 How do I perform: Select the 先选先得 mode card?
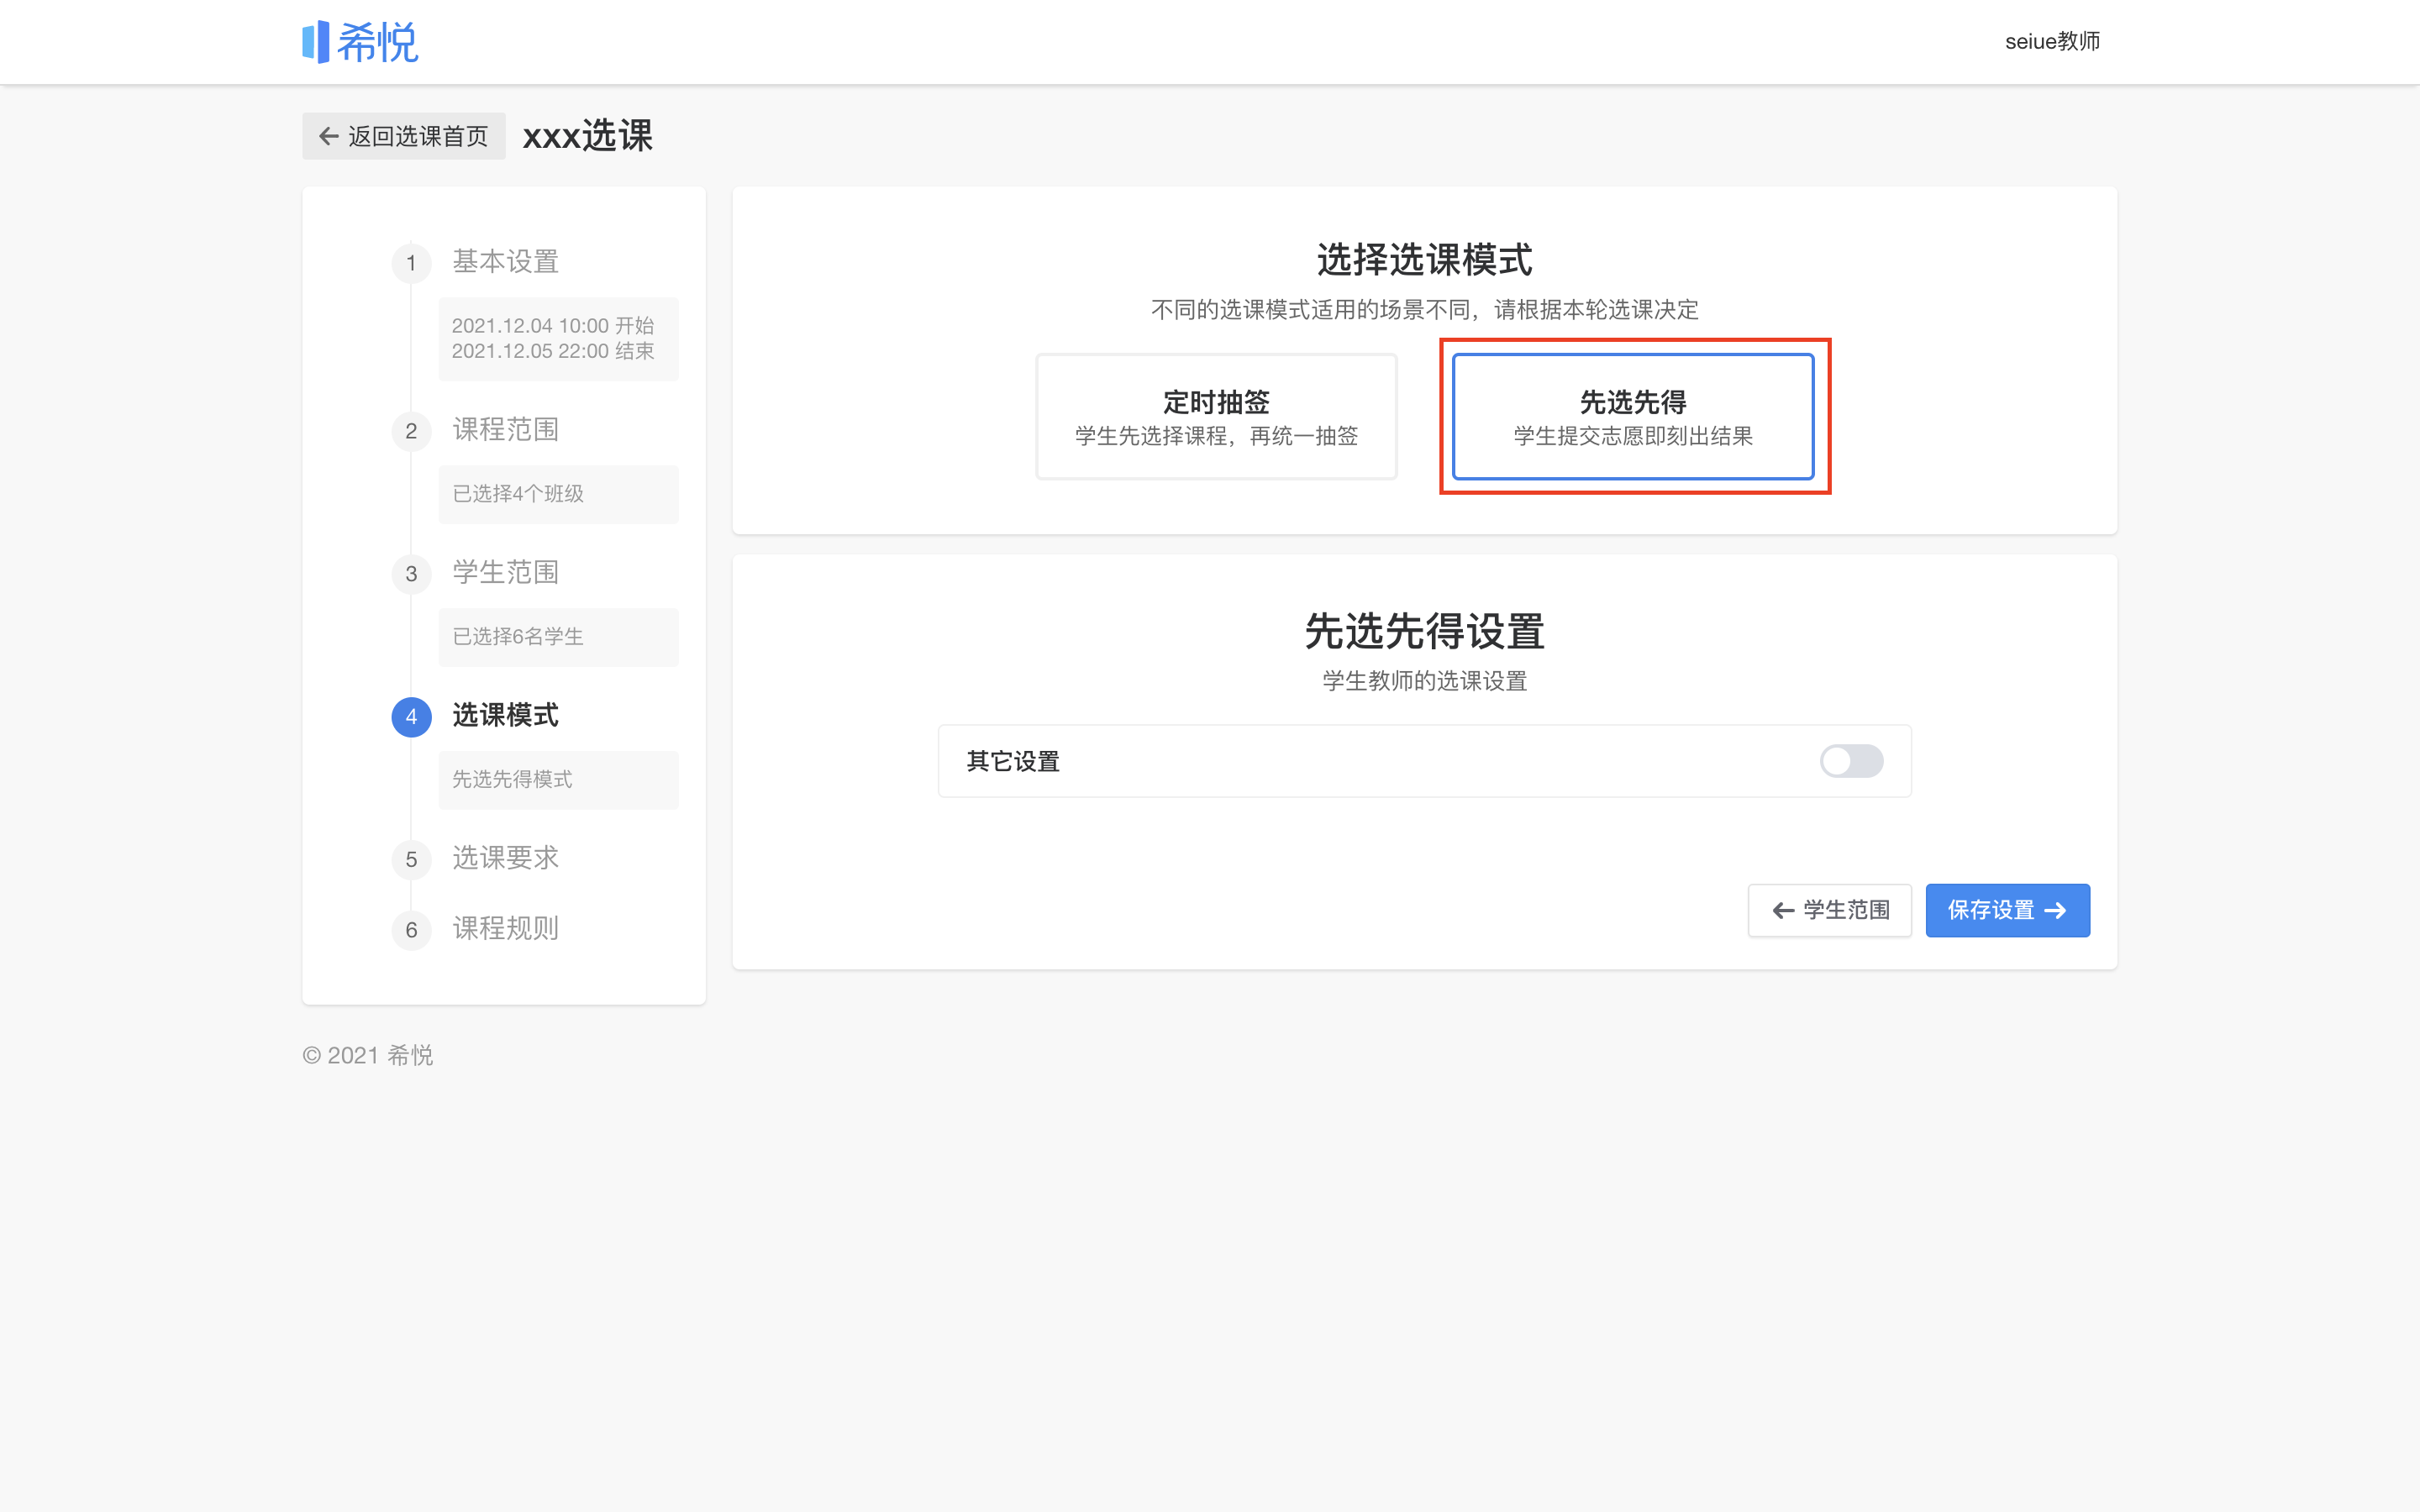[1633, 416]
